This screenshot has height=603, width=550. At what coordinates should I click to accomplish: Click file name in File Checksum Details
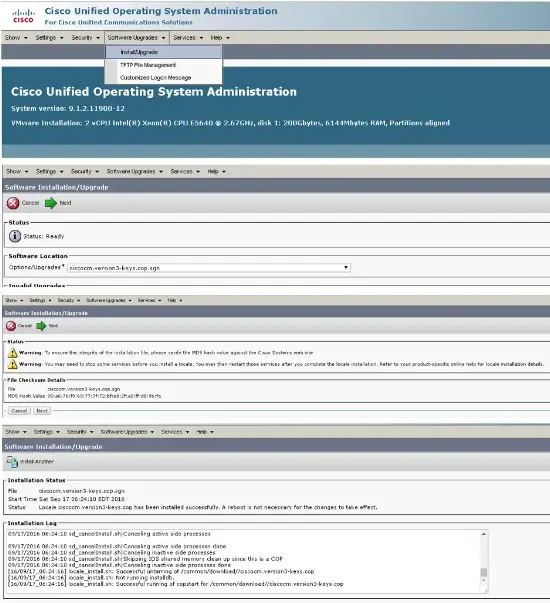click(x=84, y=389)
